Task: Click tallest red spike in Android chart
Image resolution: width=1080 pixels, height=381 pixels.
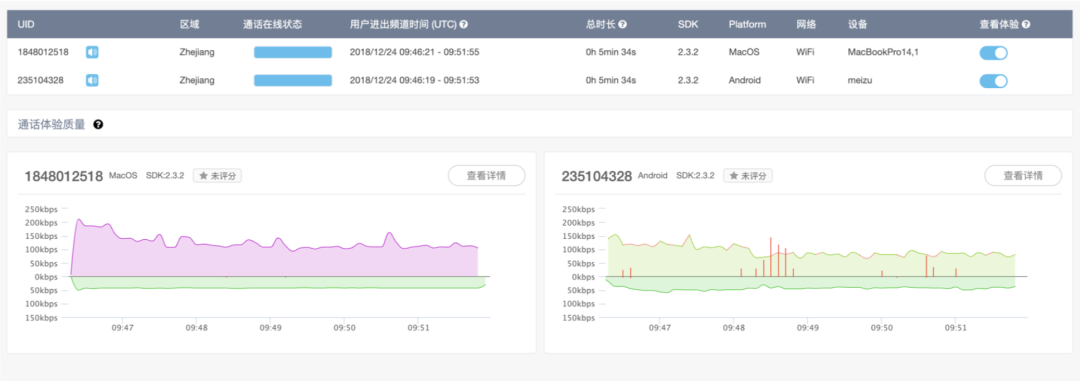Action: pos(771,257)
